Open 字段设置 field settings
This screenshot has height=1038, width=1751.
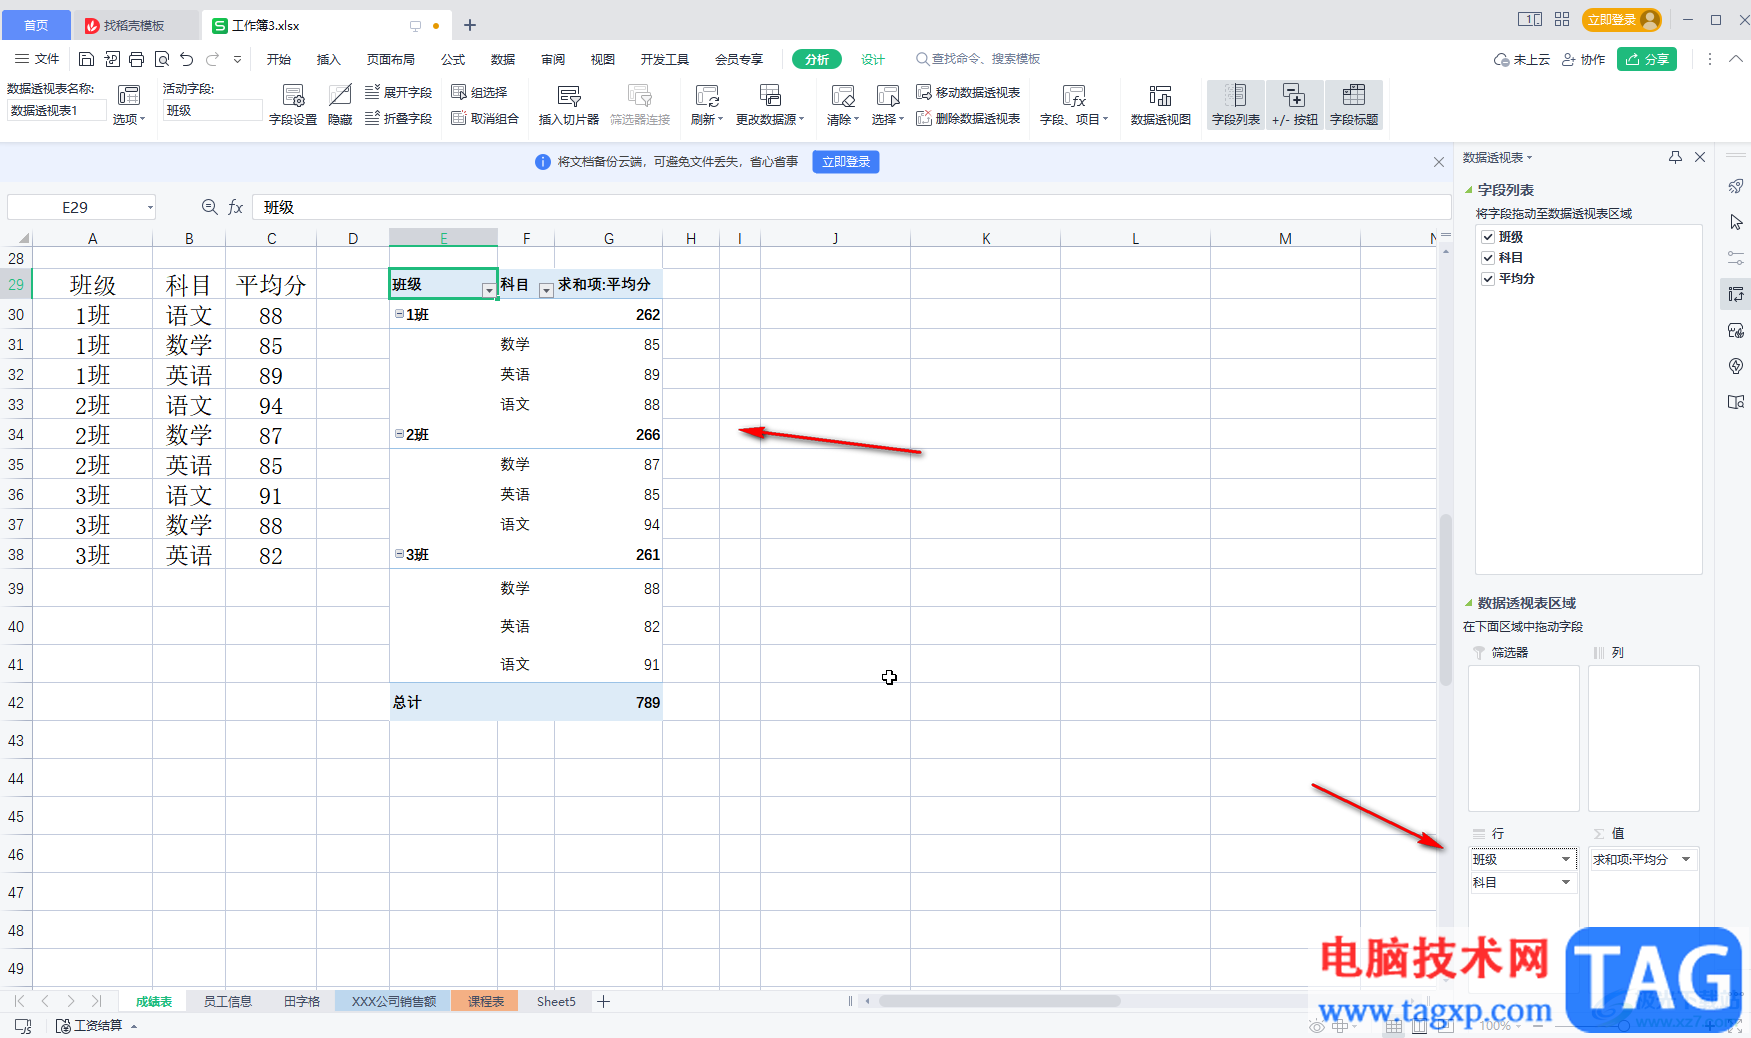[x=293, y=105]
